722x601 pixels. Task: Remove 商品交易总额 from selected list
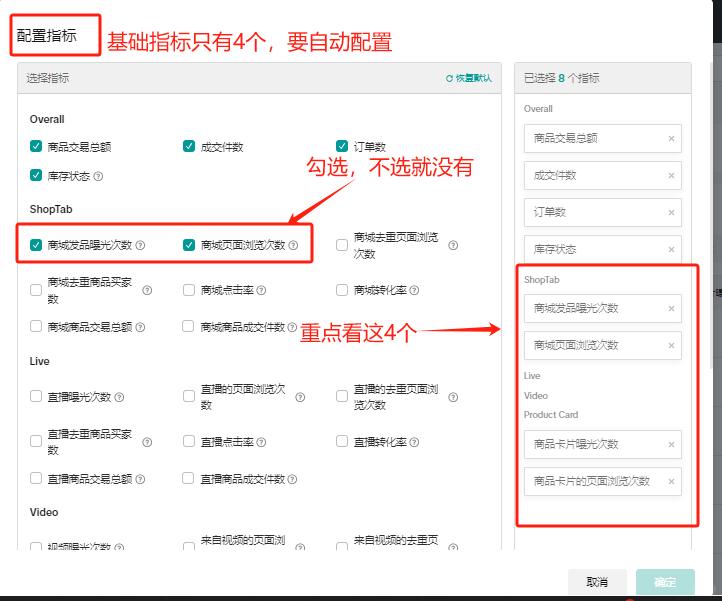pos(671,139)
